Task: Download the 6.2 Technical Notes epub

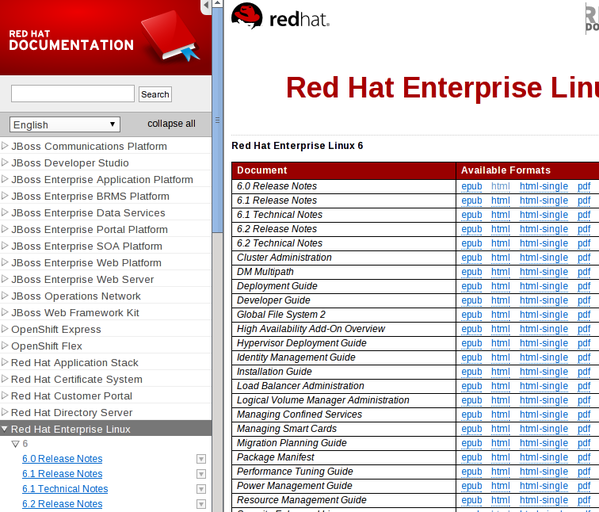Action: coord(471,243)
